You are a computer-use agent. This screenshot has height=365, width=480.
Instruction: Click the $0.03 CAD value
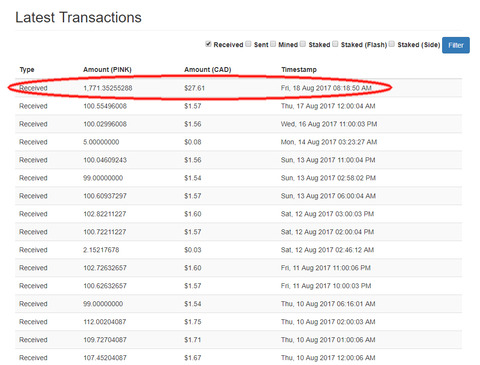coord(193,250)
